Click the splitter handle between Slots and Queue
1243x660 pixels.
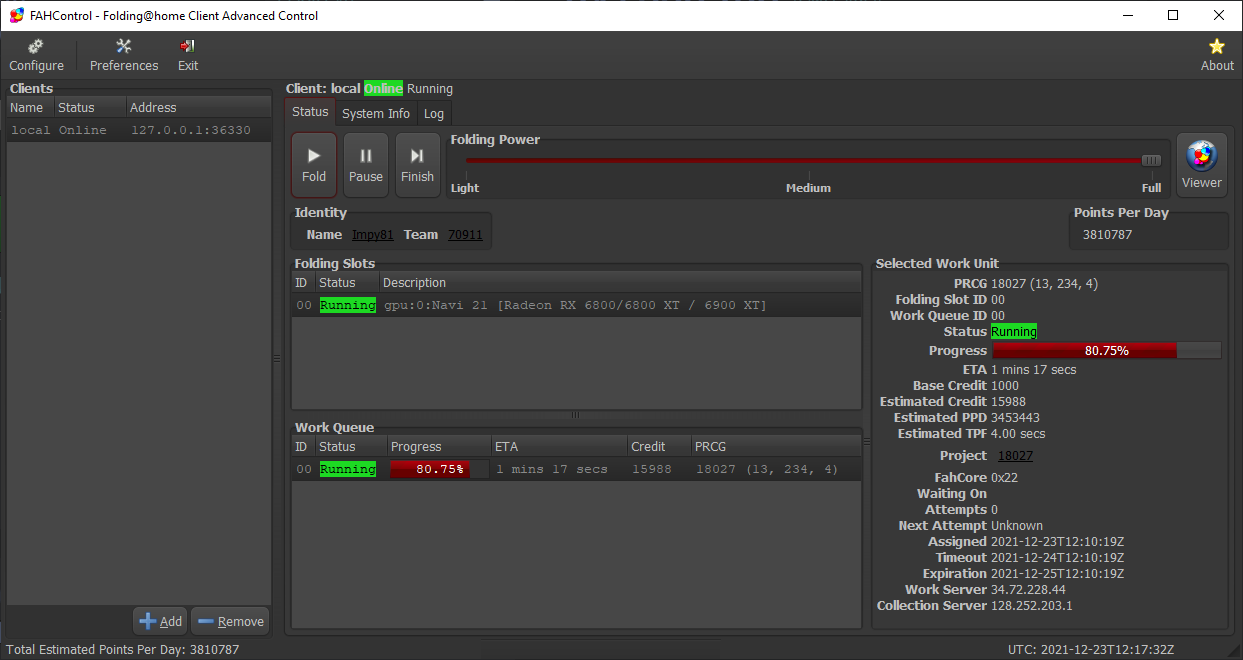coord(576,415)
